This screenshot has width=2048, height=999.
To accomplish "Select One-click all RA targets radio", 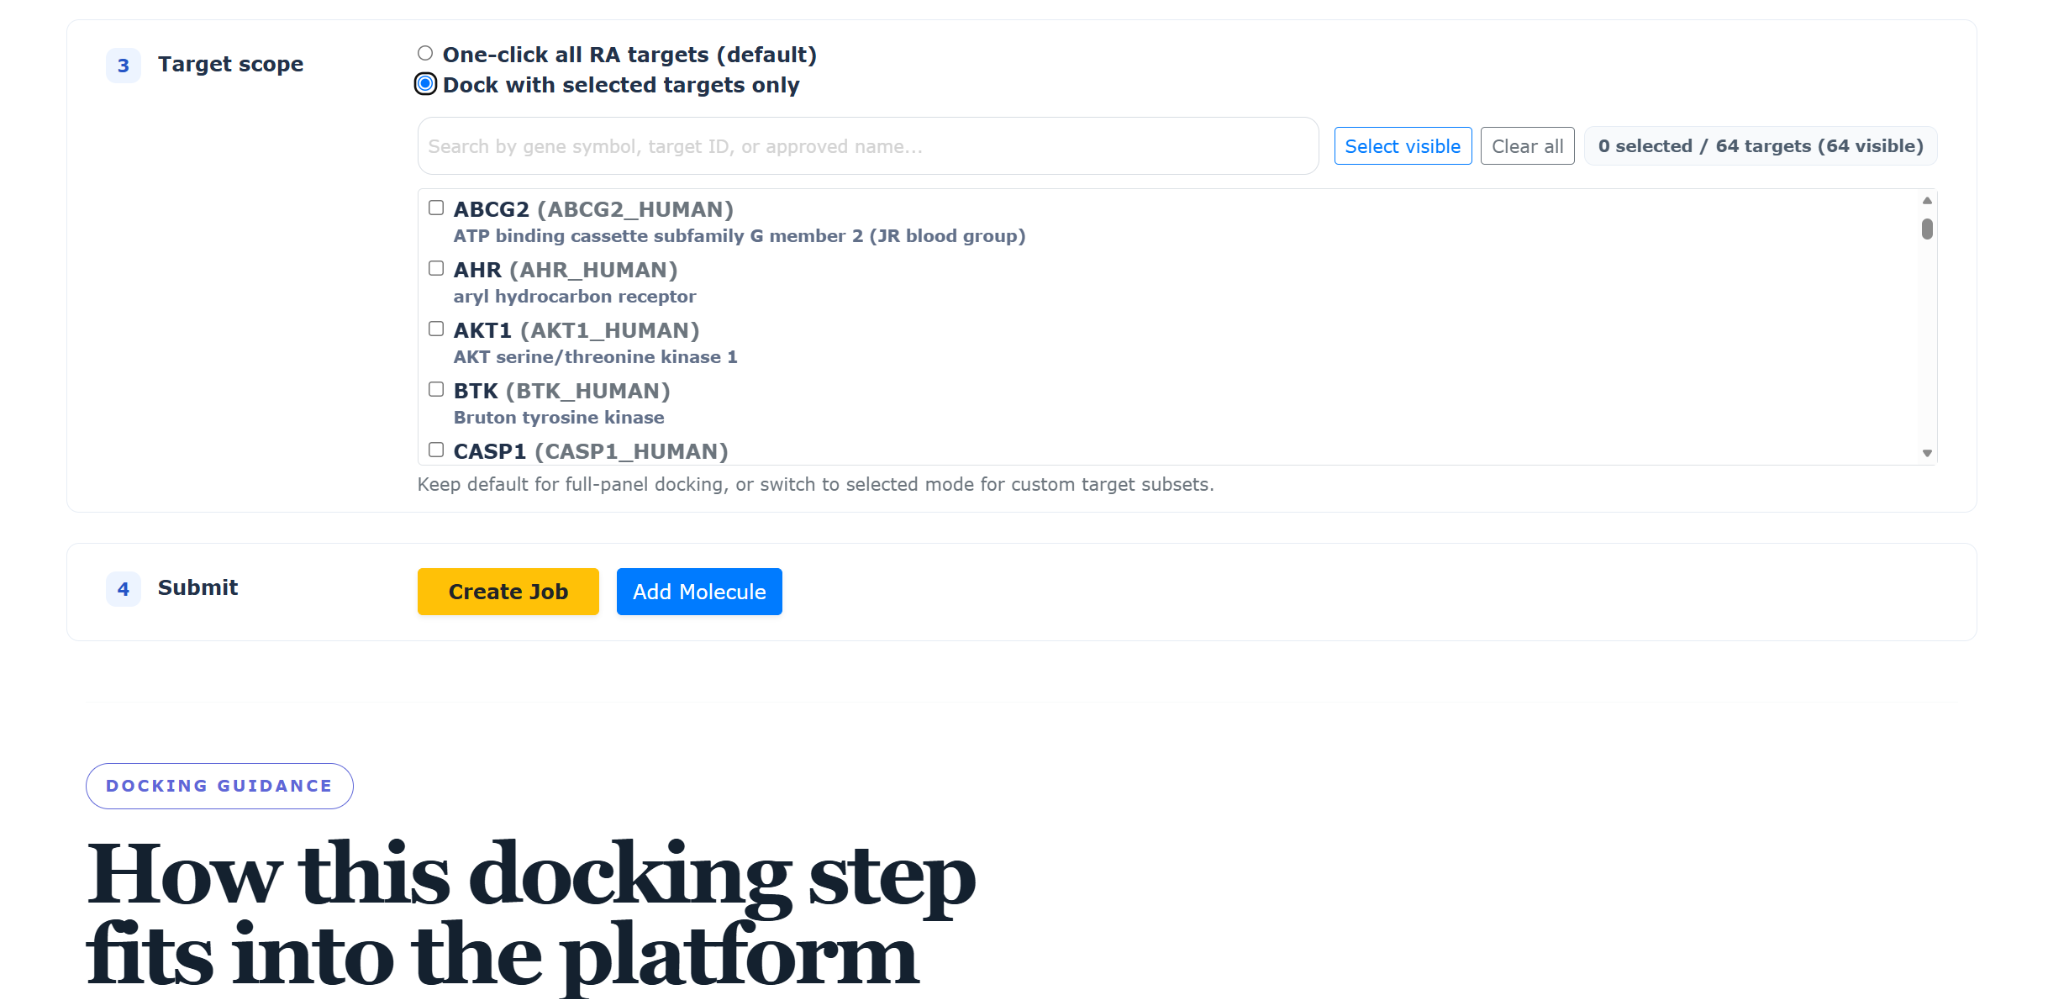I will [425, 54].
